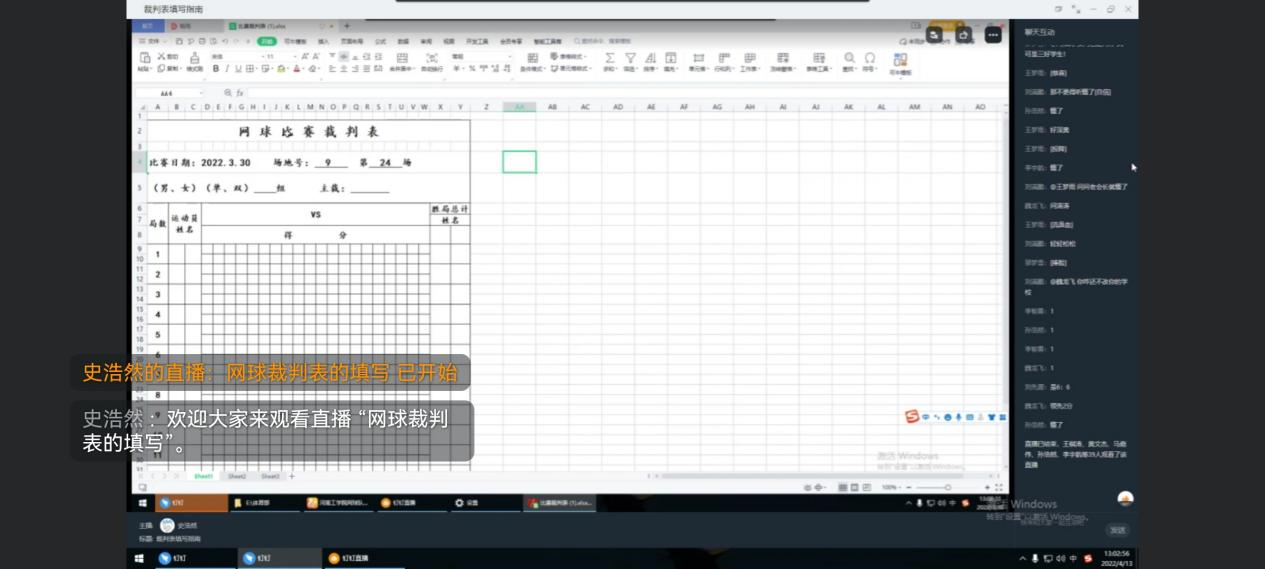
Task: Click the add new sheet plus button
Action: [292, 476]
